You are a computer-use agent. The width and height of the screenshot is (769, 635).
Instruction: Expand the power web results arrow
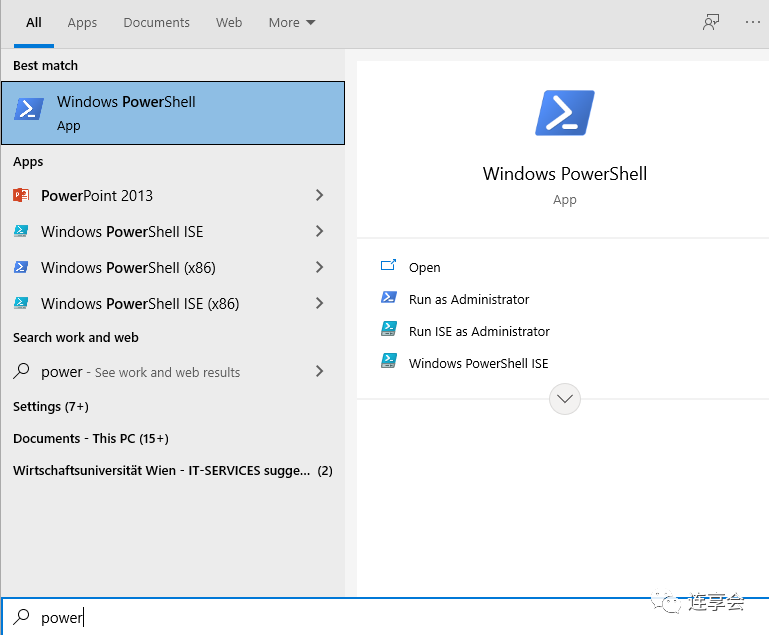pyautogui.click(x=319, y=371)
